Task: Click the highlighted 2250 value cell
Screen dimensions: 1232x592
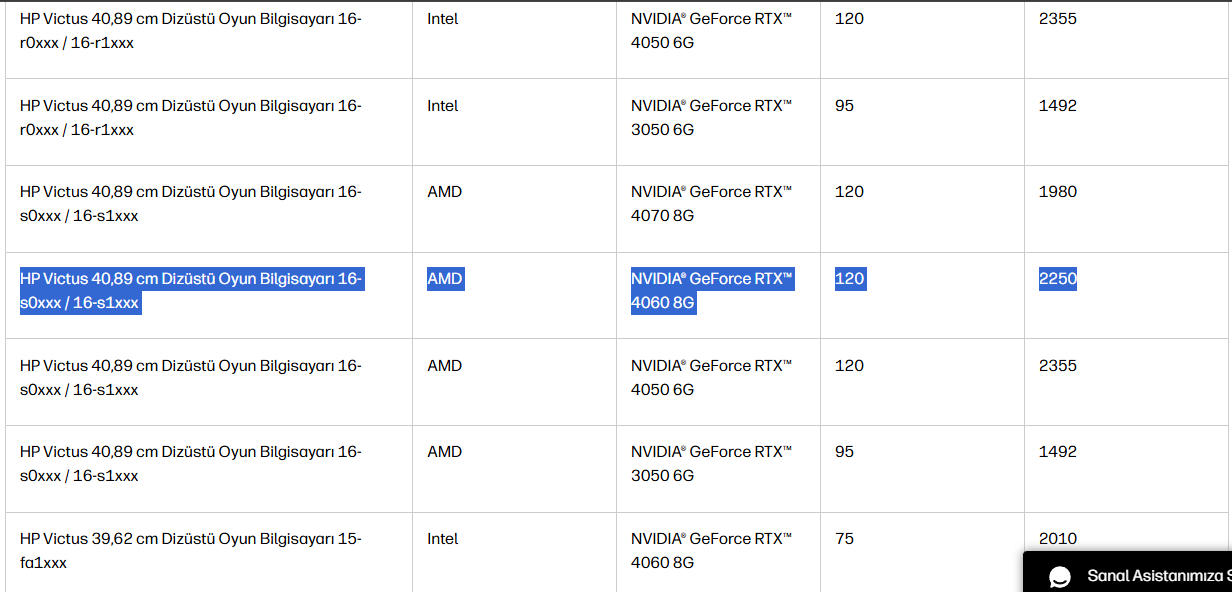Action: point(1058,279)
